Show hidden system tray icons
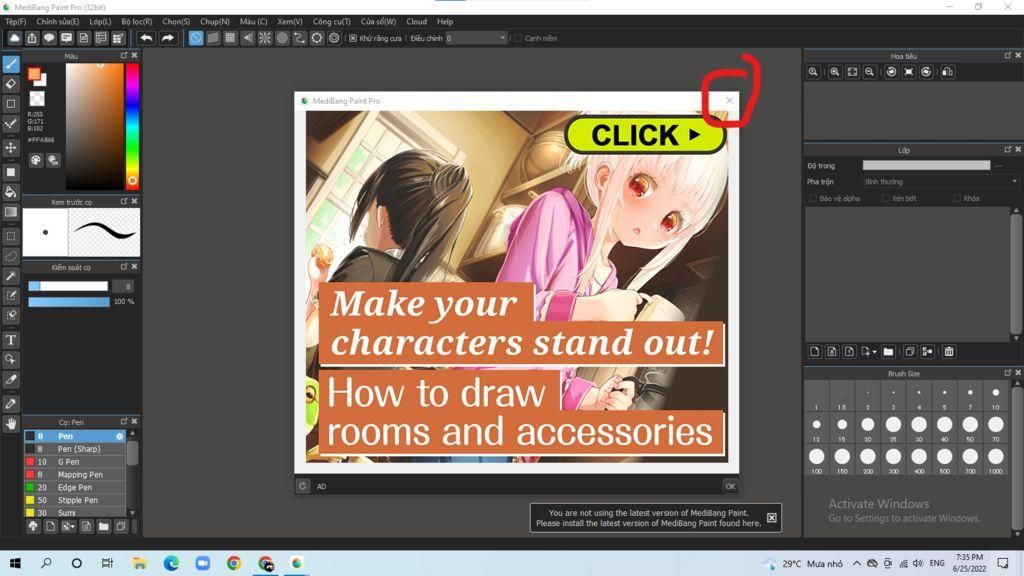This screenshot has height=576, width=1024. pyautogui.click(x=856, y=563)
